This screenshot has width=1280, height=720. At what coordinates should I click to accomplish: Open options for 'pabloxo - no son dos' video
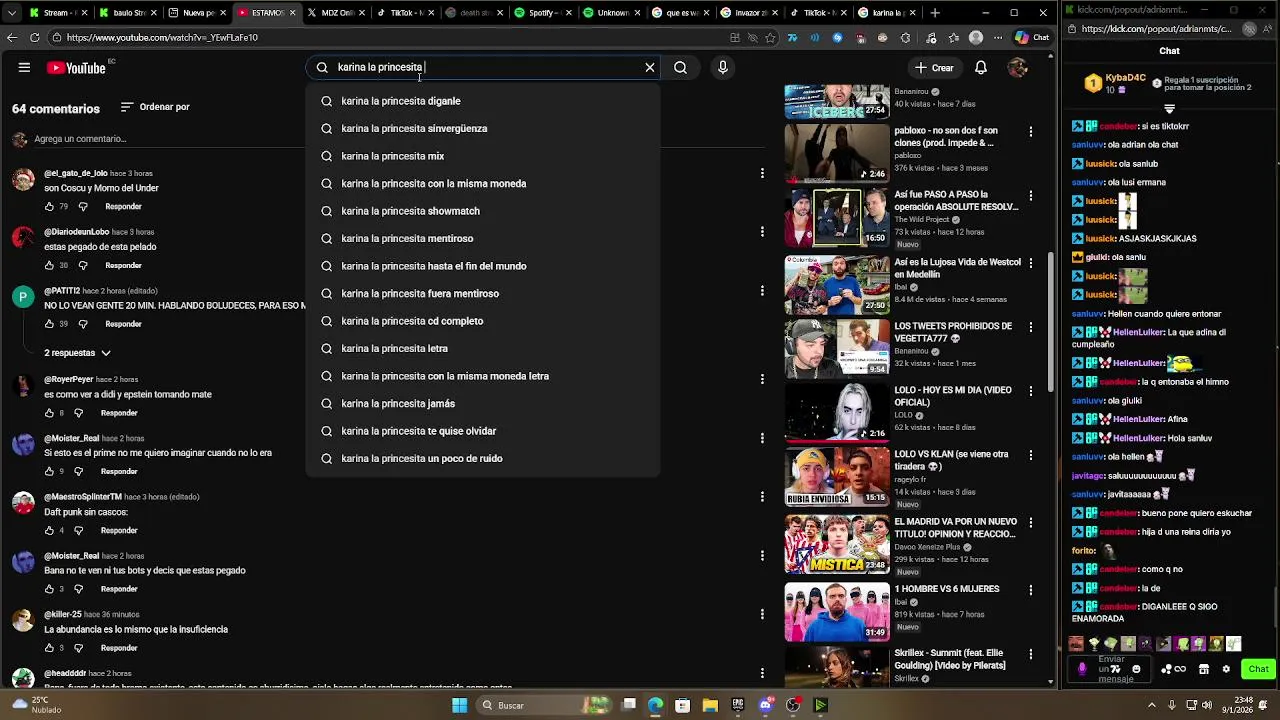1031,131
